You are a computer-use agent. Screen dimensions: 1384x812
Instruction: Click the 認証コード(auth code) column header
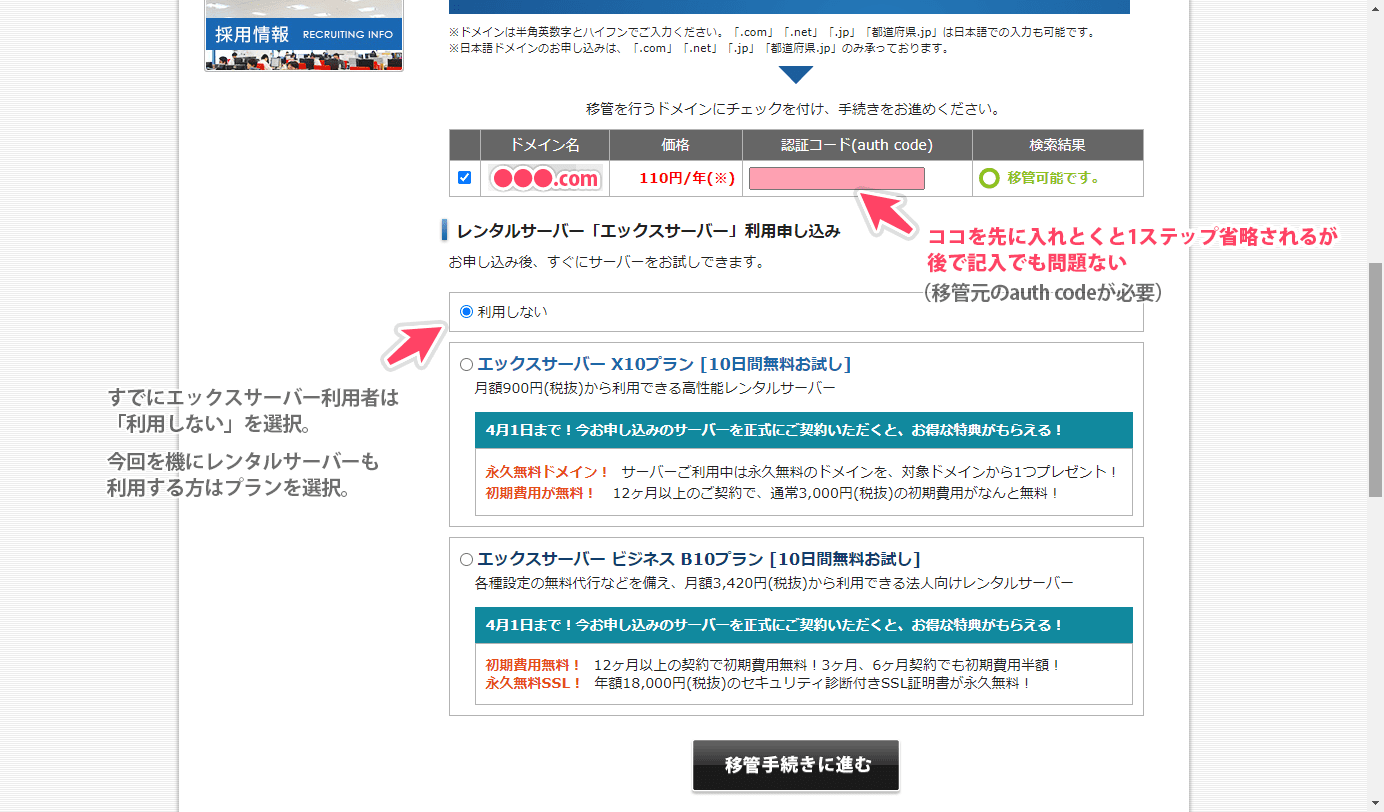coord(857,145)
